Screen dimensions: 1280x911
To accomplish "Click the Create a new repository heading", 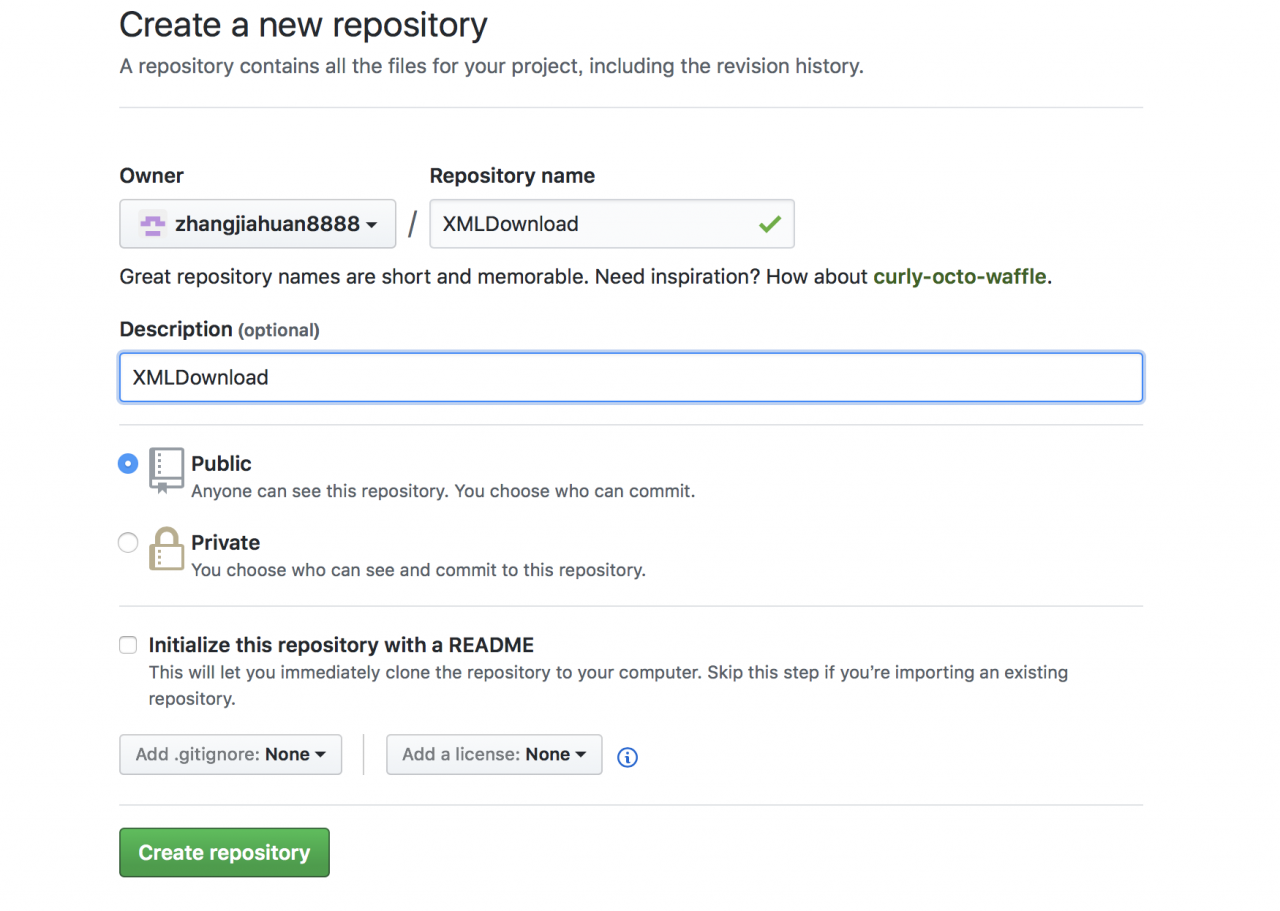I will pos(303,24).
